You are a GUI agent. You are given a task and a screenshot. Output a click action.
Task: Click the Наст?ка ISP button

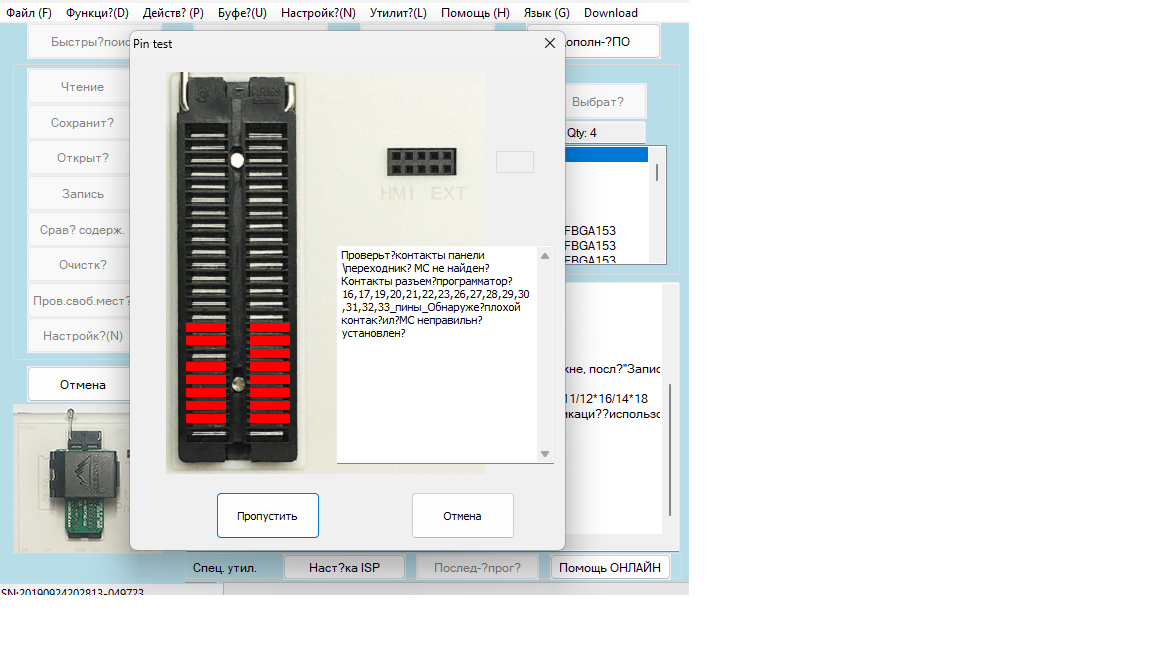pyautogui.click(x=343, y=567)
